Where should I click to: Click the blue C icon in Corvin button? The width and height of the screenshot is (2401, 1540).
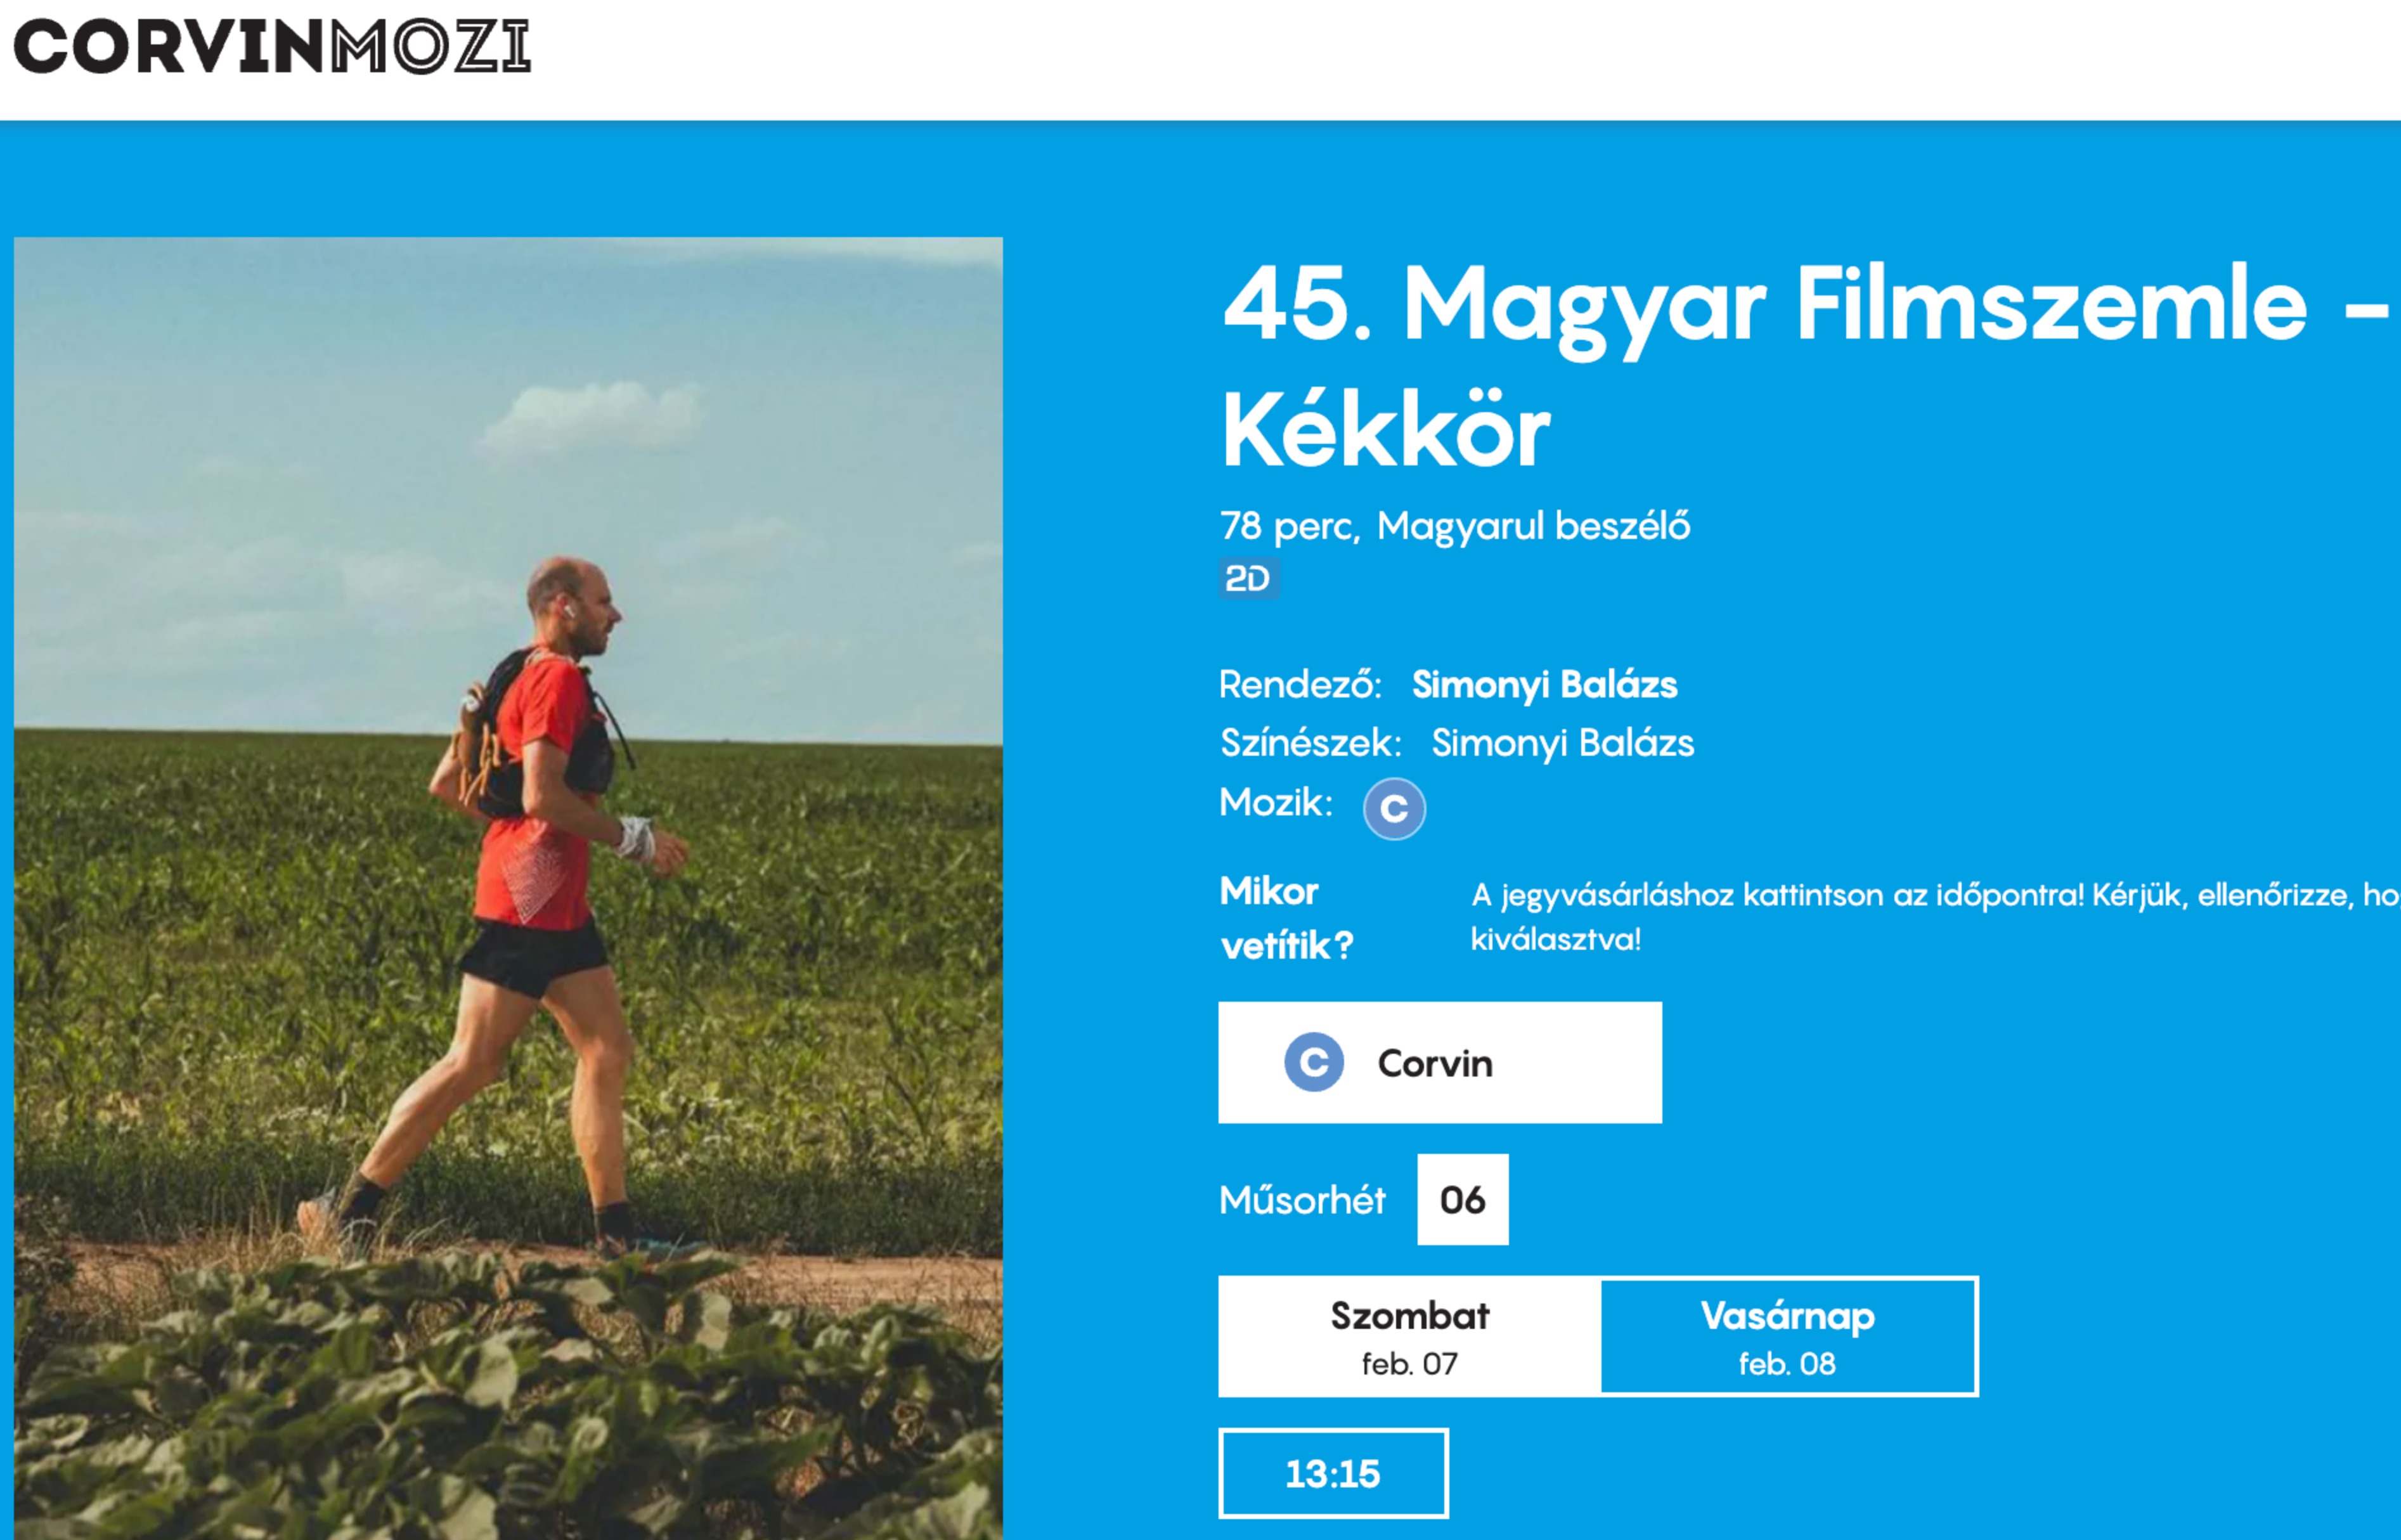tap(1314, 1062)
